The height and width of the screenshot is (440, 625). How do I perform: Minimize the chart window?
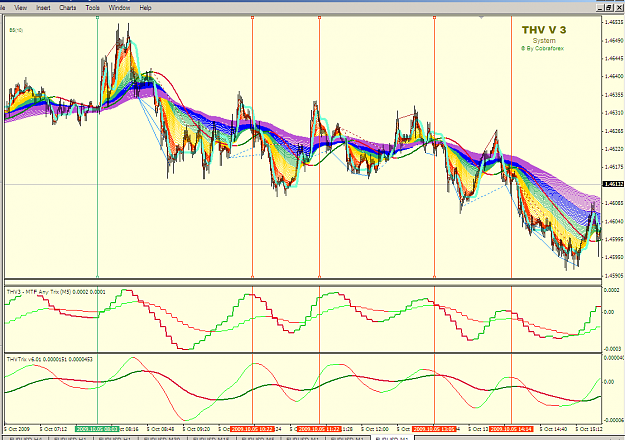point(601,8)
